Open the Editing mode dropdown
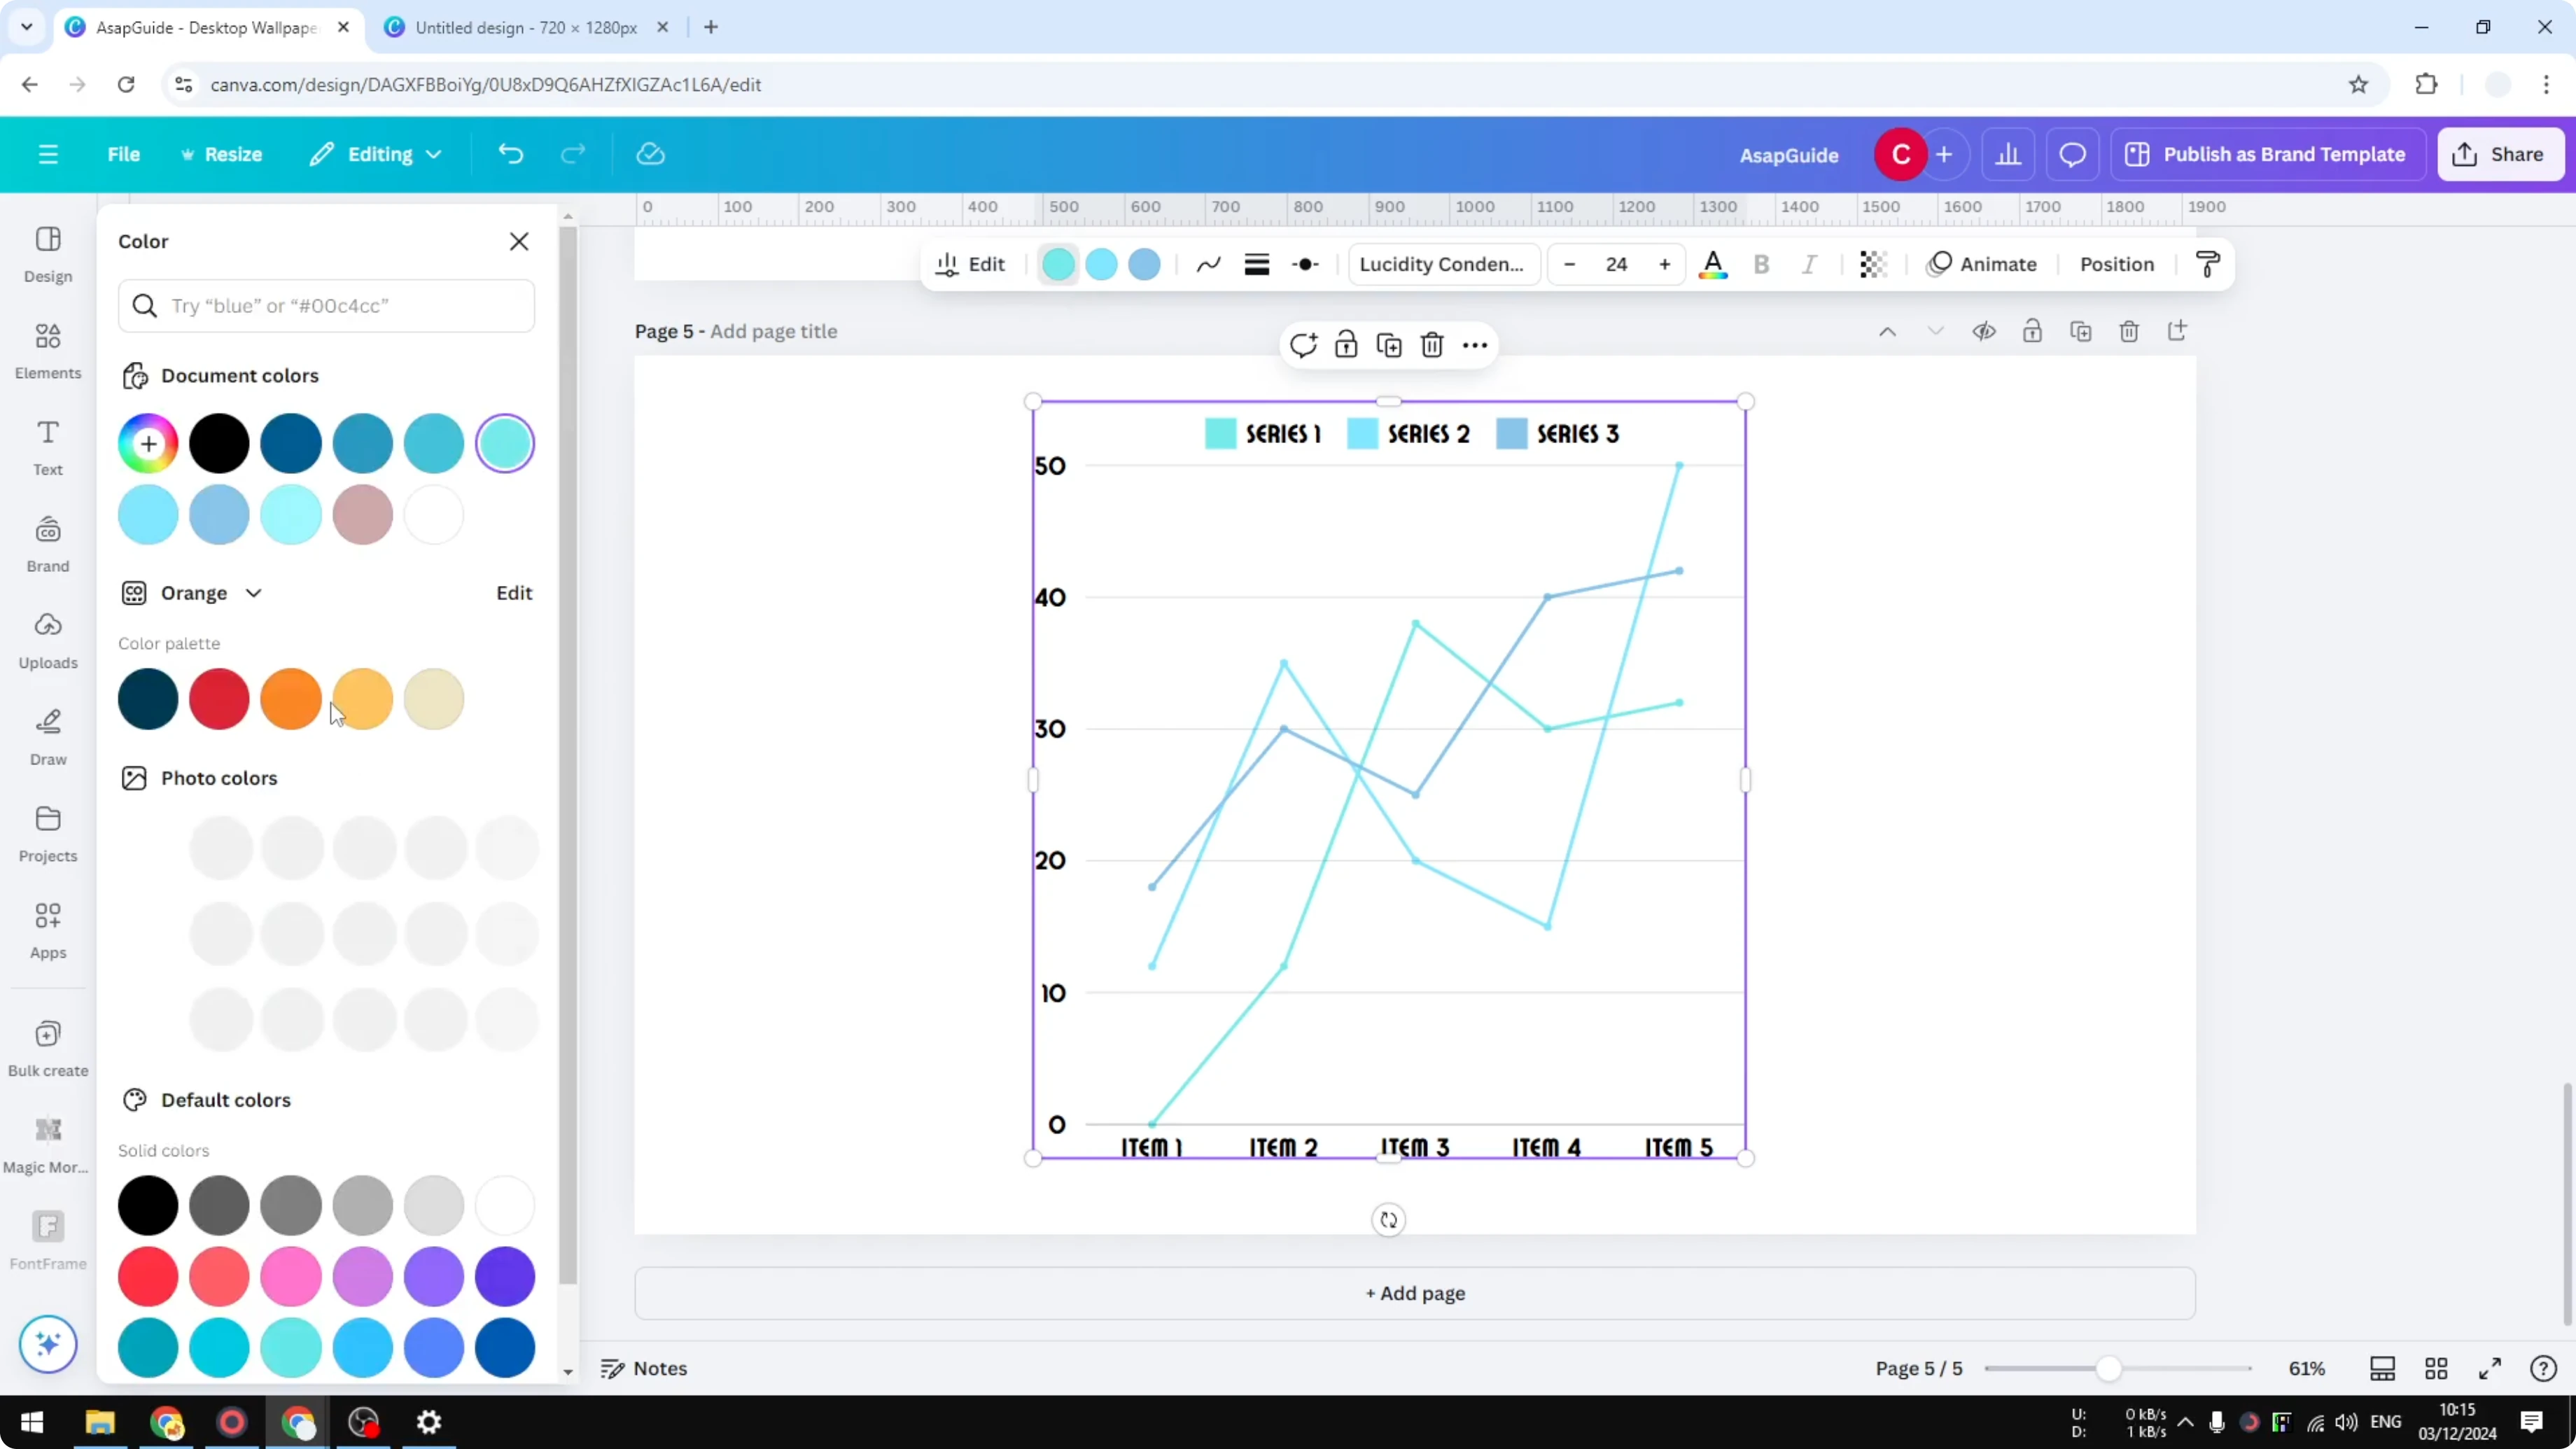2576x1449 pixels. pyautogui.click(x=376, y=154)
